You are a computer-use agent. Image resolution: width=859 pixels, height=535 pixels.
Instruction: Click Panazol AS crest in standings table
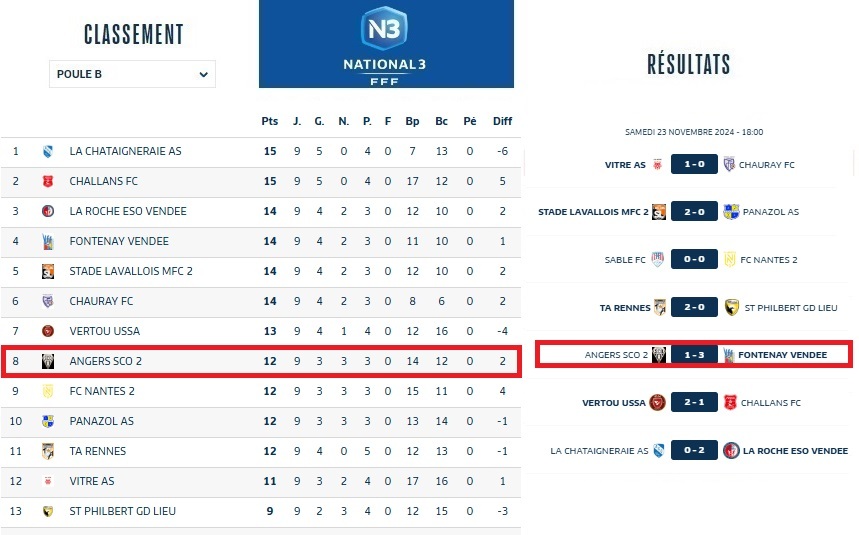pos(47,421)
